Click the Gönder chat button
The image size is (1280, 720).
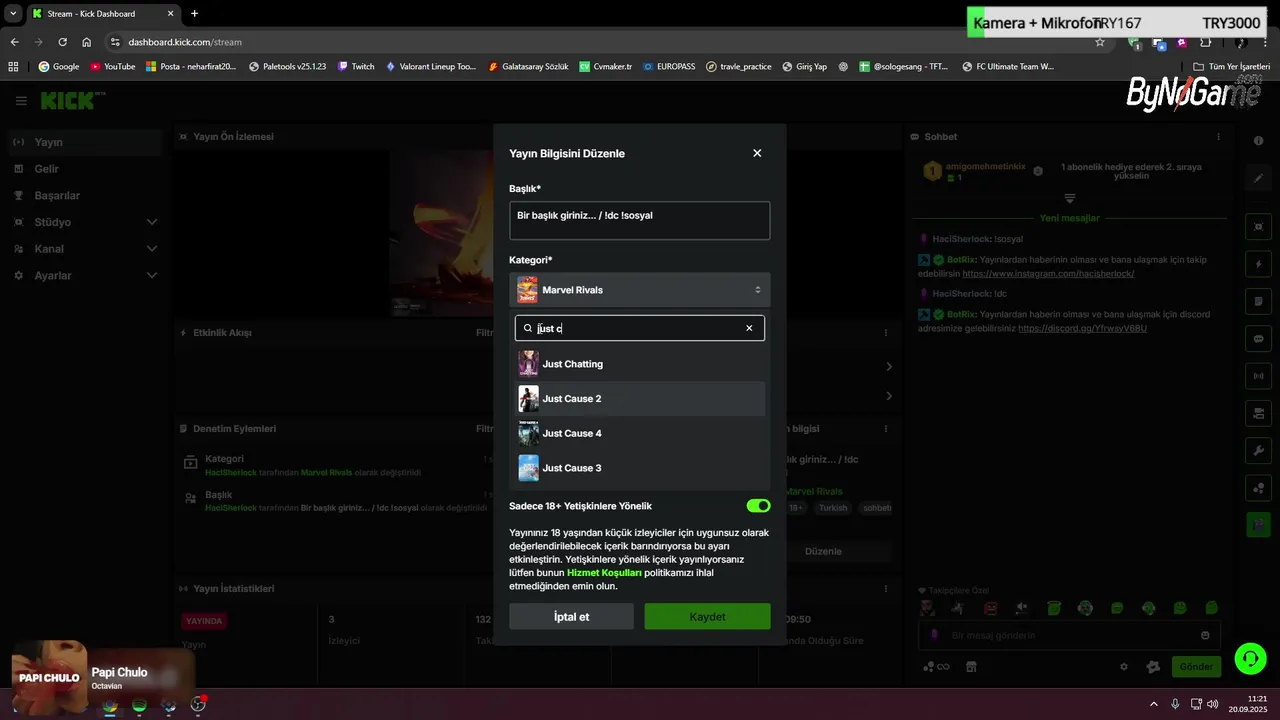1196,666
